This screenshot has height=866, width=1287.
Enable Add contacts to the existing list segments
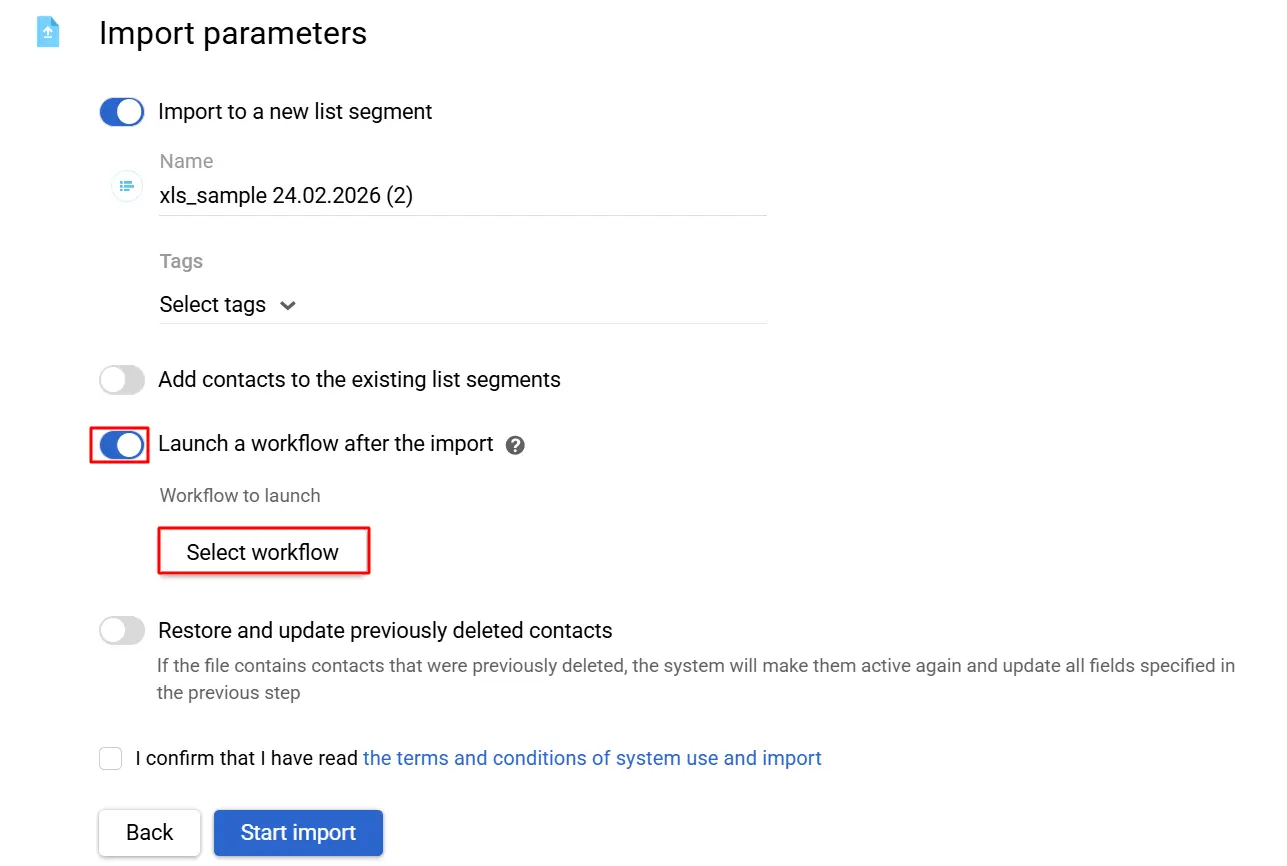click(x=121, y=379)
